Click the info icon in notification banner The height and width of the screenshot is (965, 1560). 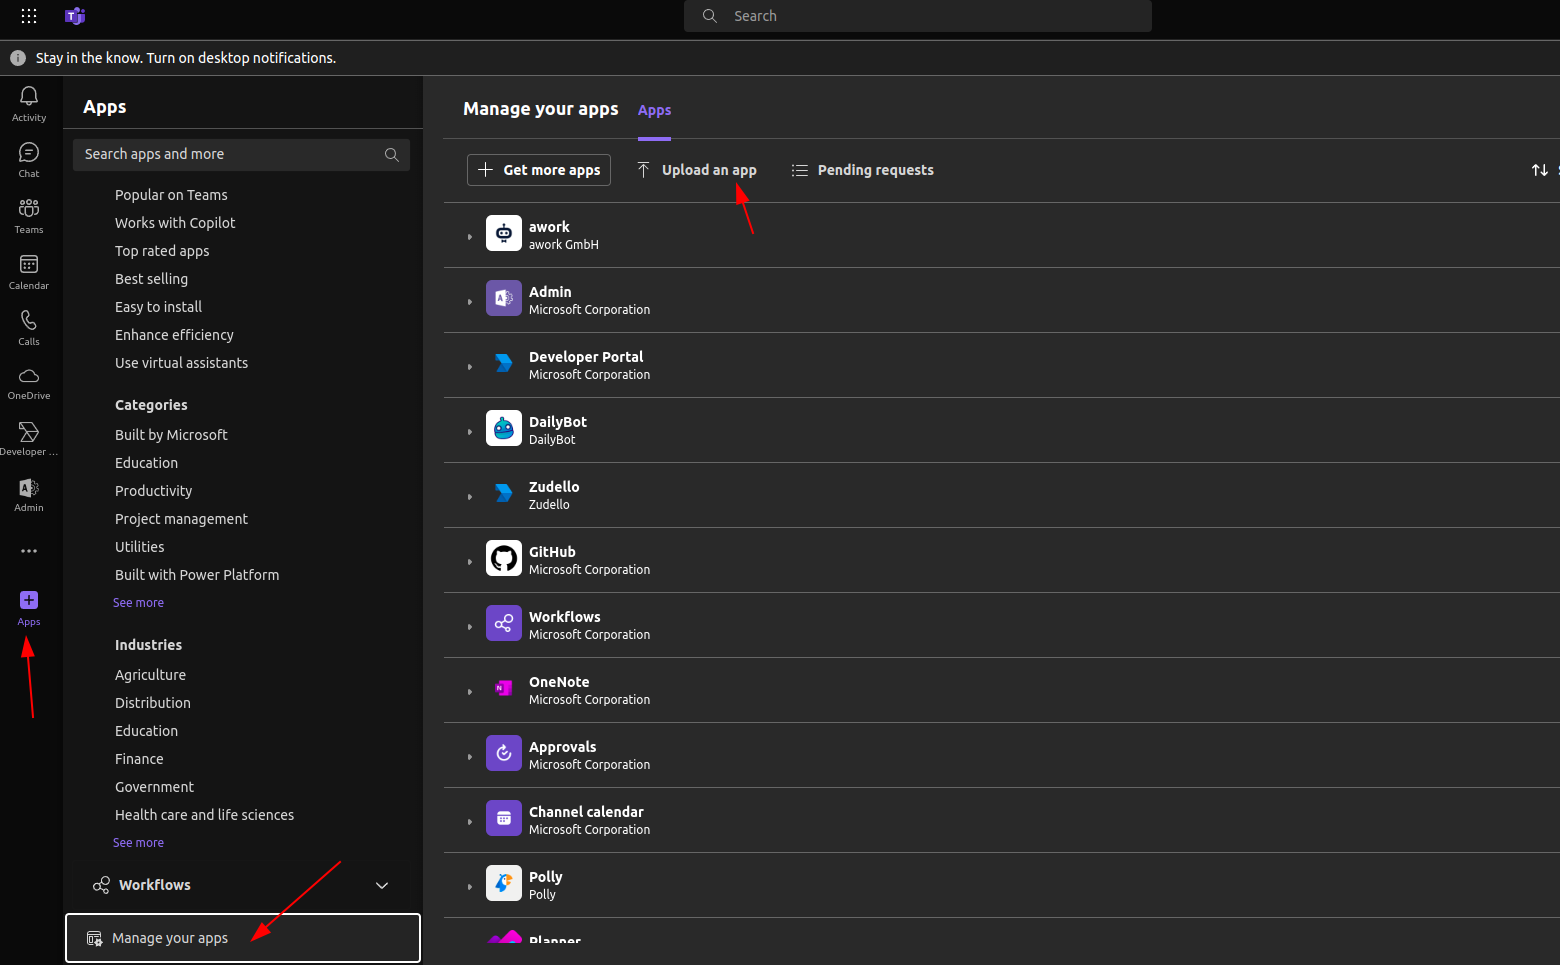(18, 58)
